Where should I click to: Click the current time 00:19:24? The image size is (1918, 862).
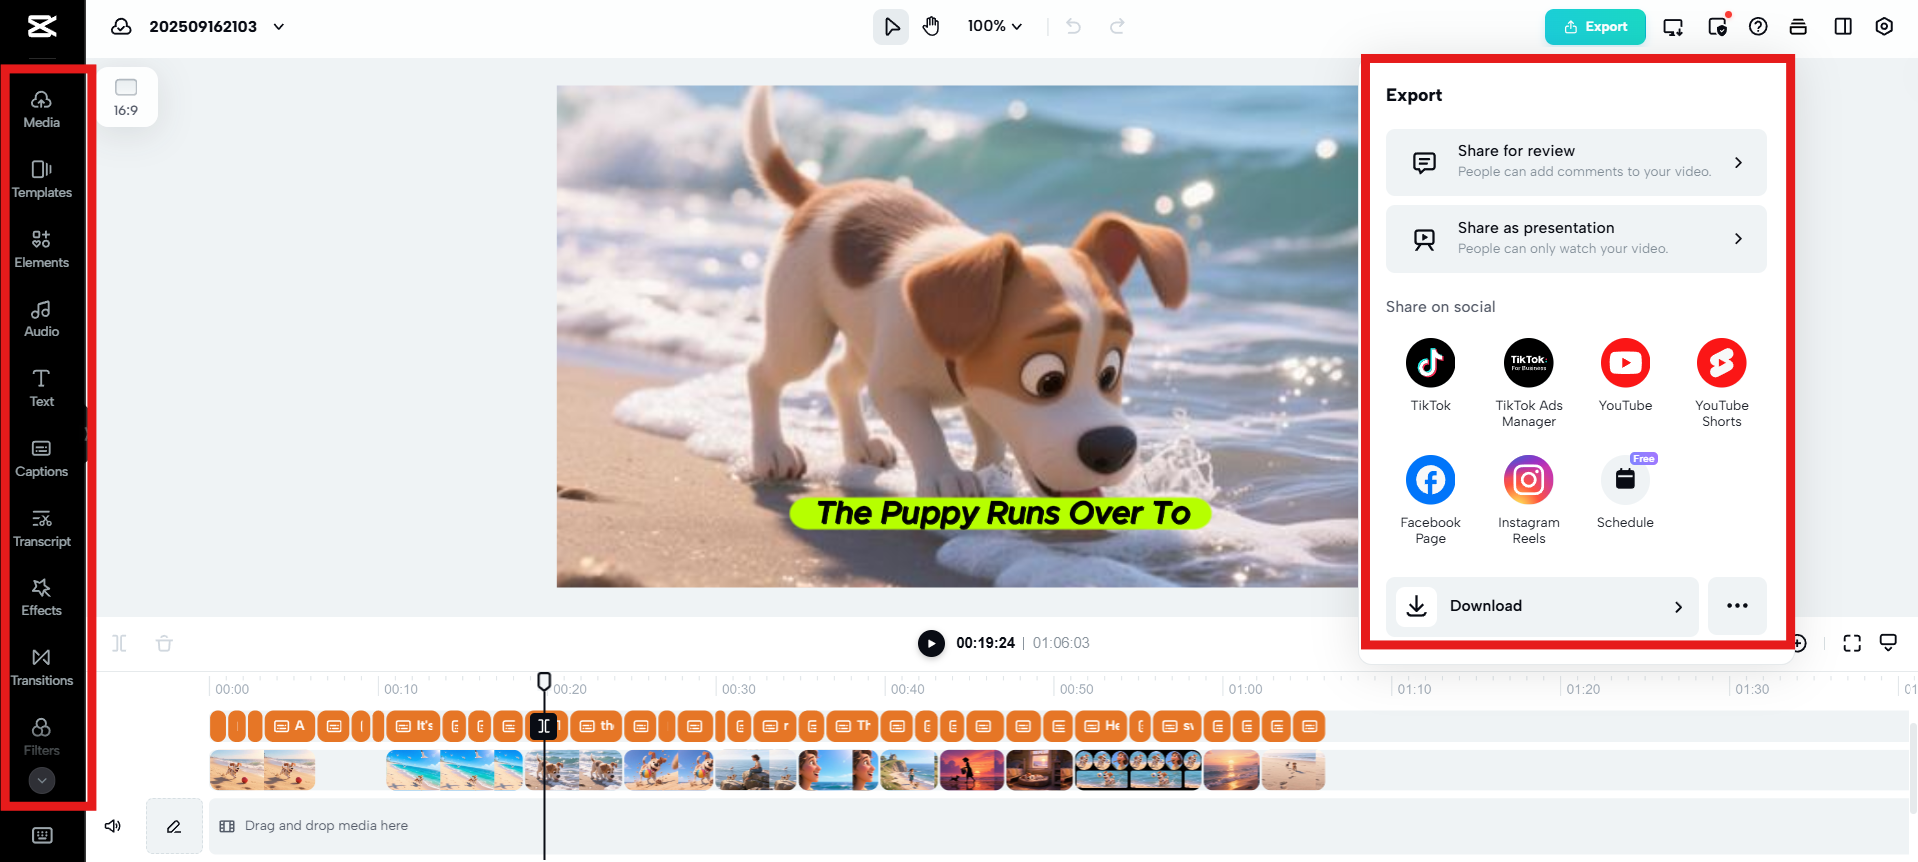pyautogui.click(x=985, y=643)
